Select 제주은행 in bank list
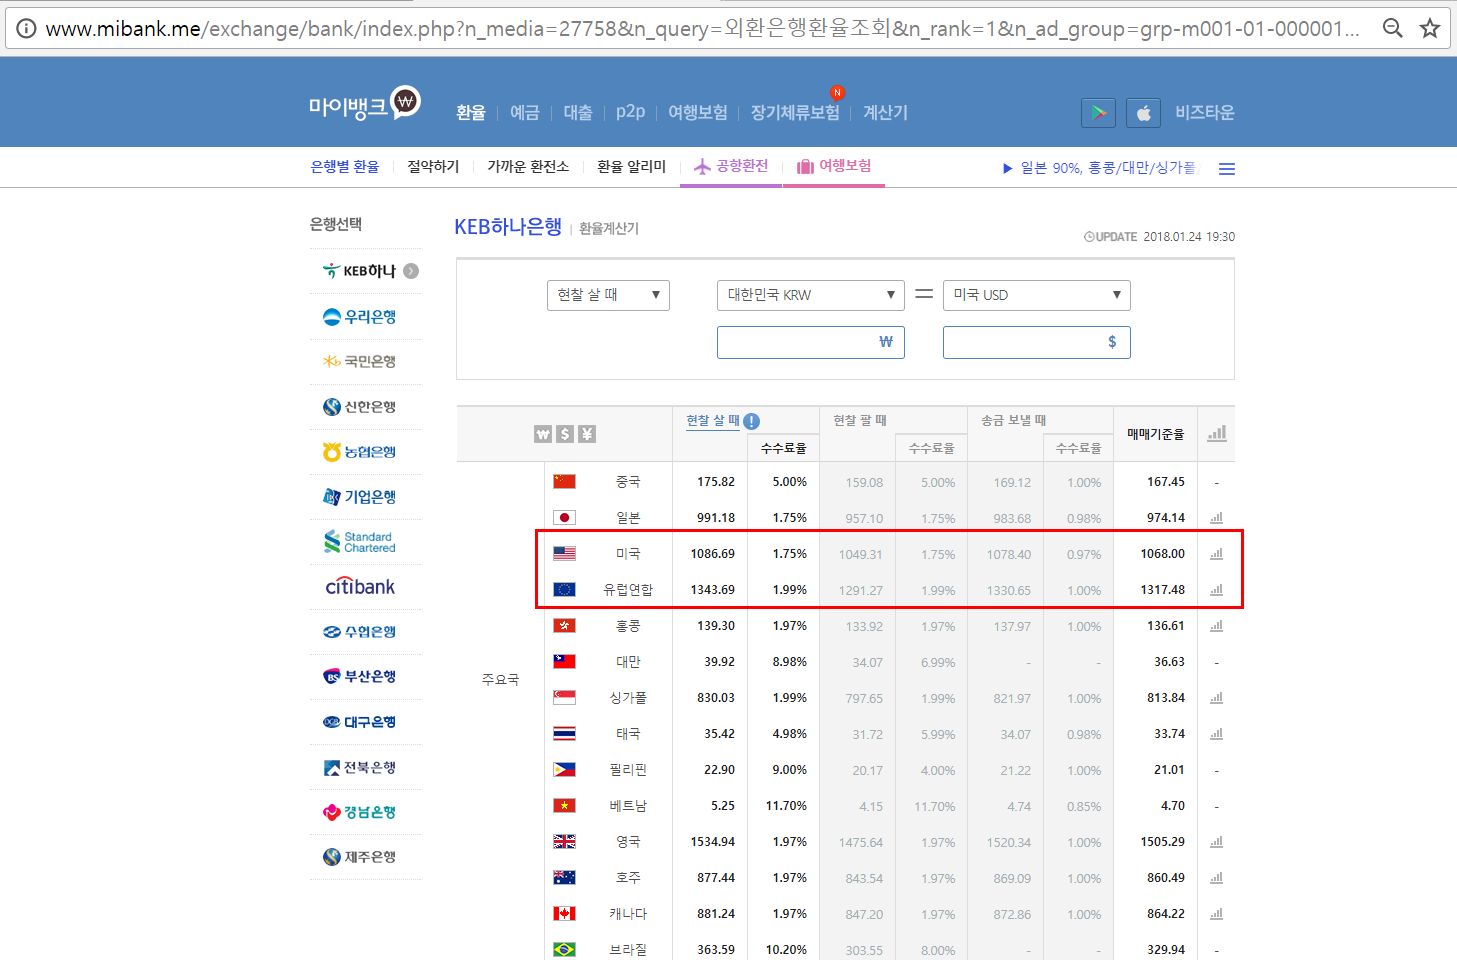The height and width of the screenshot is (960, 1457). tap(360, 857)
